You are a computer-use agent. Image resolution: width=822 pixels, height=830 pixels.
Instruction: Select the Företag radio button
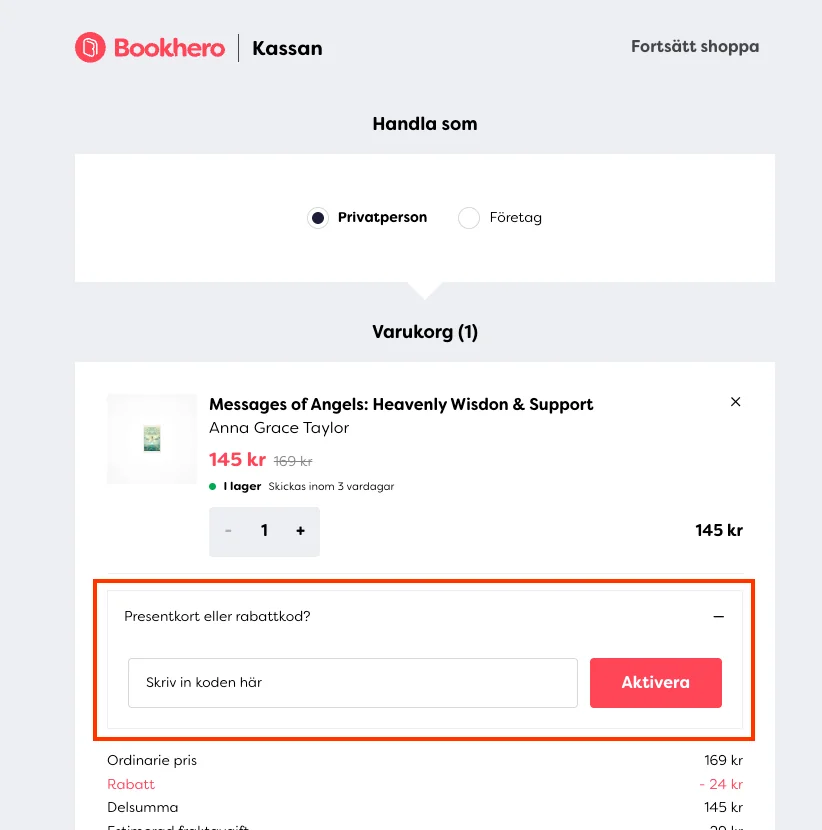469,218
